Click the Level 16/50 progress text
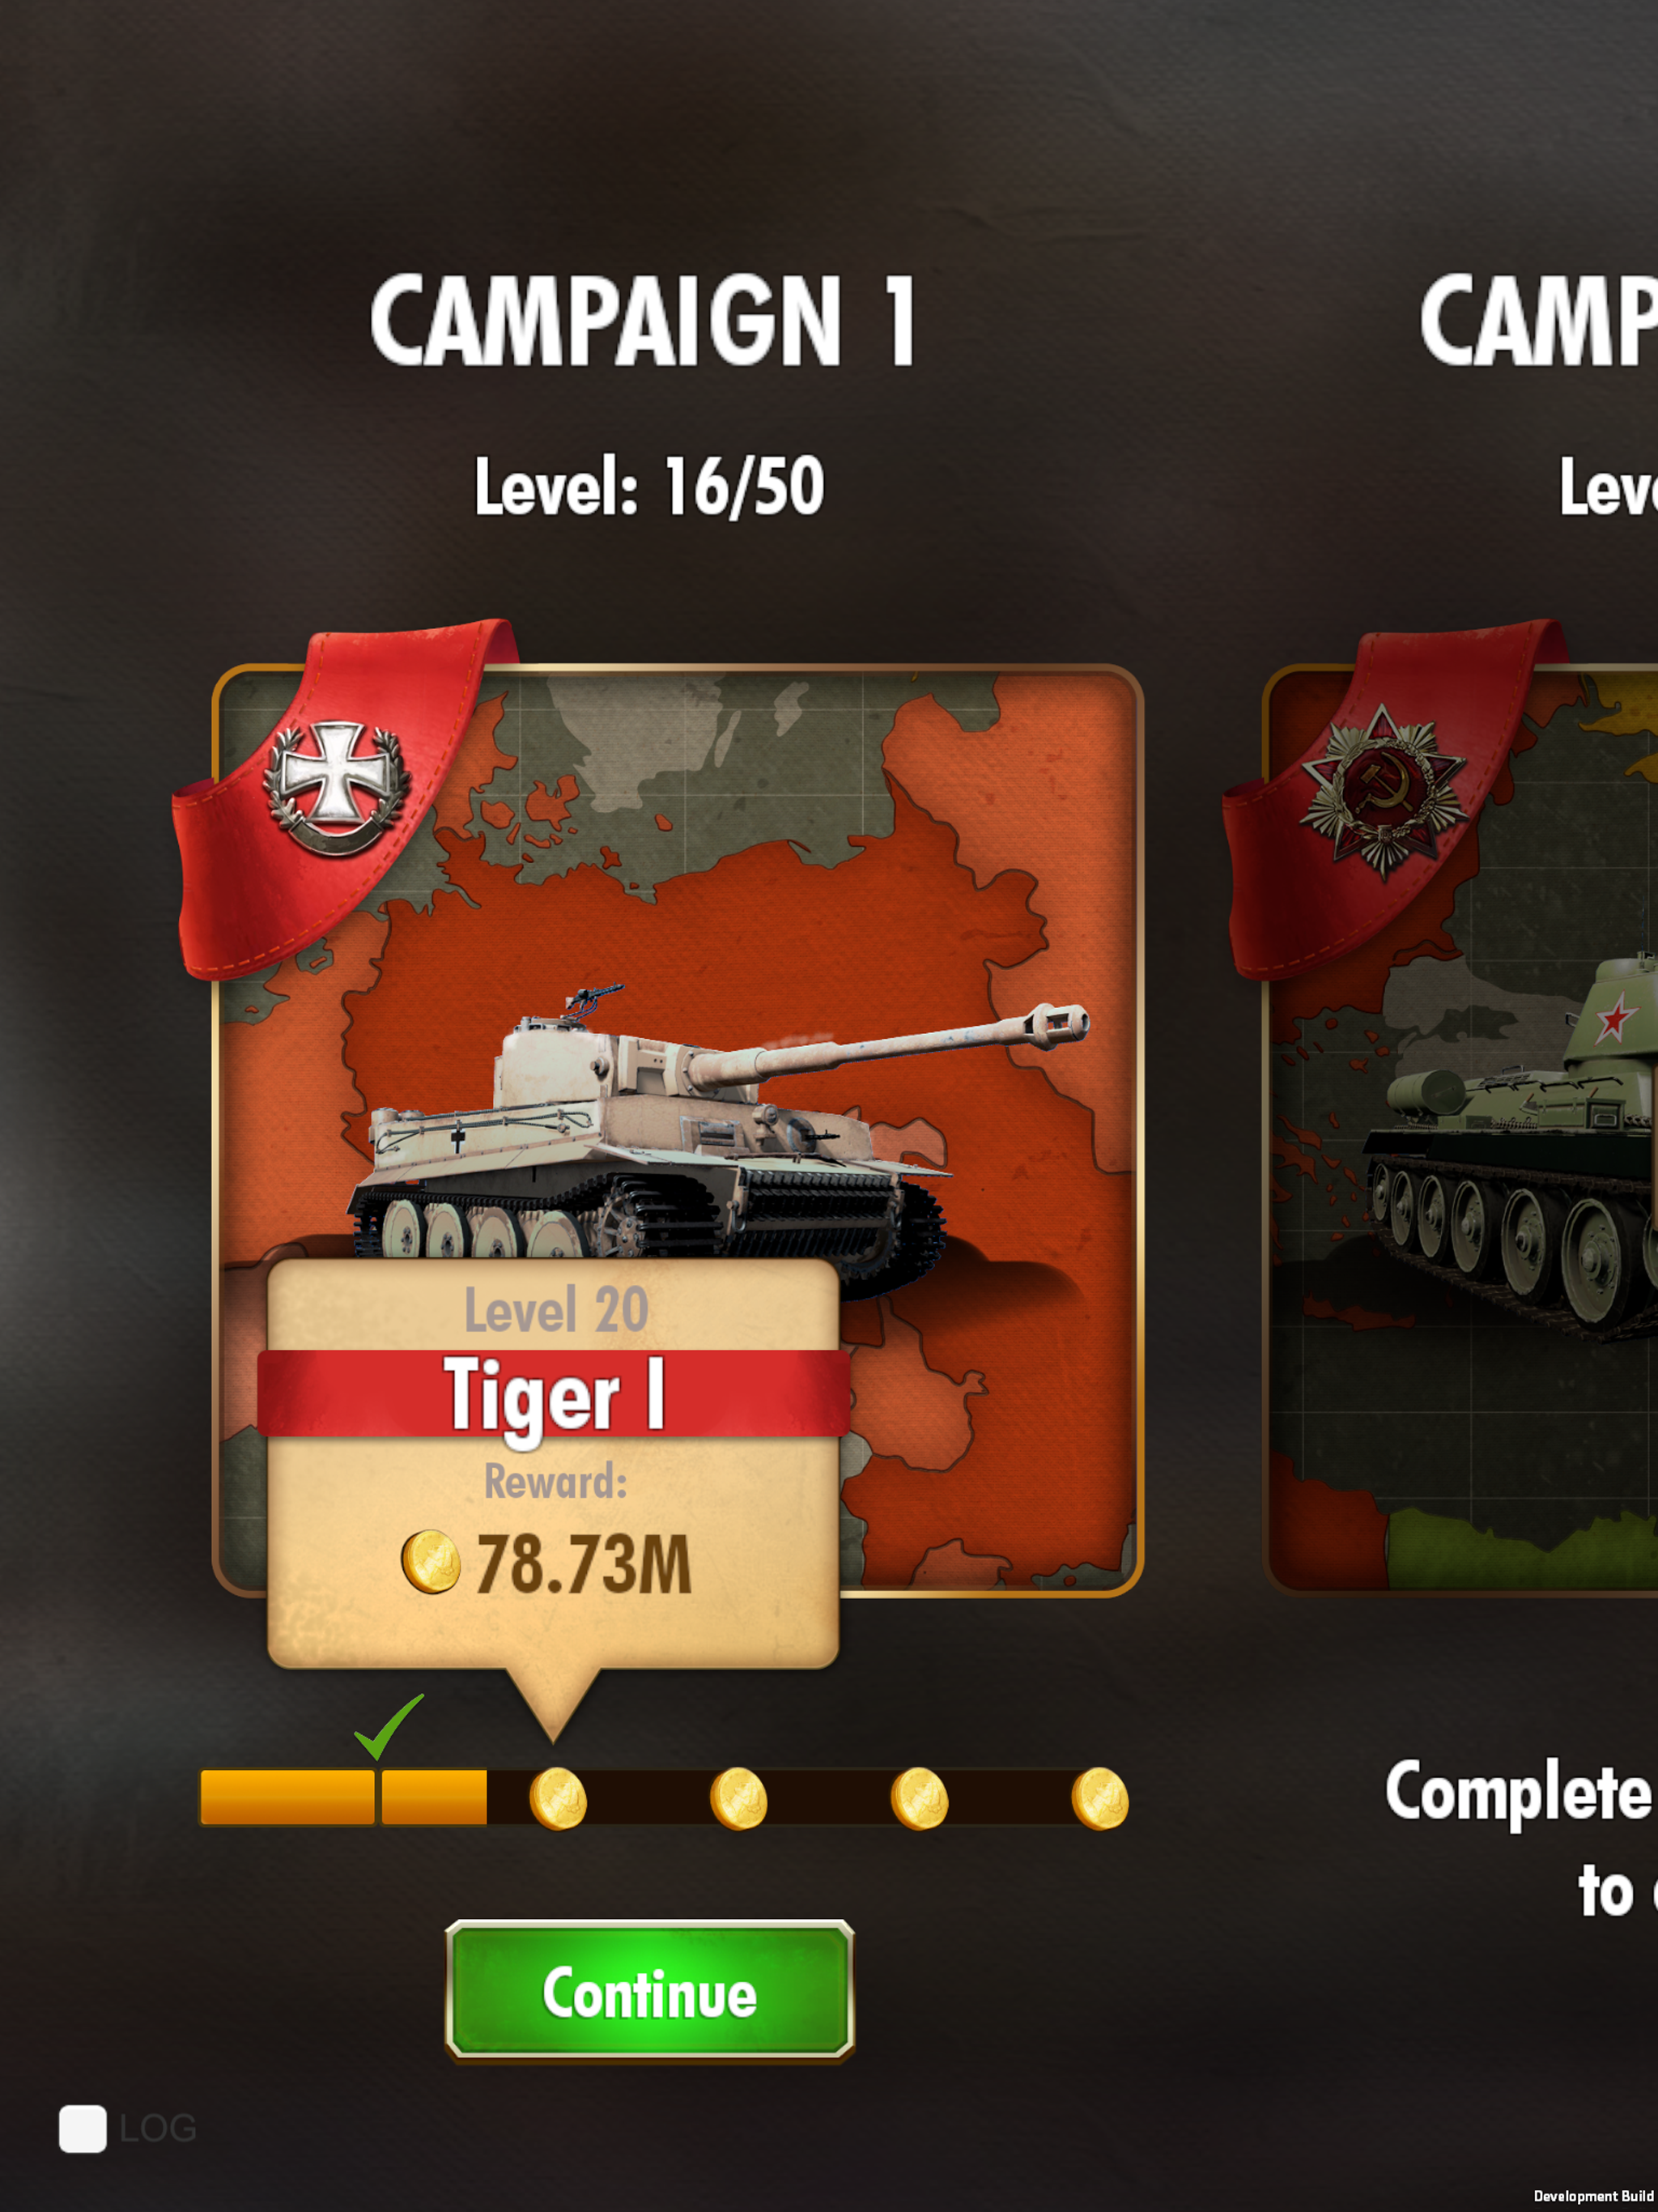 tap(649, 487)
